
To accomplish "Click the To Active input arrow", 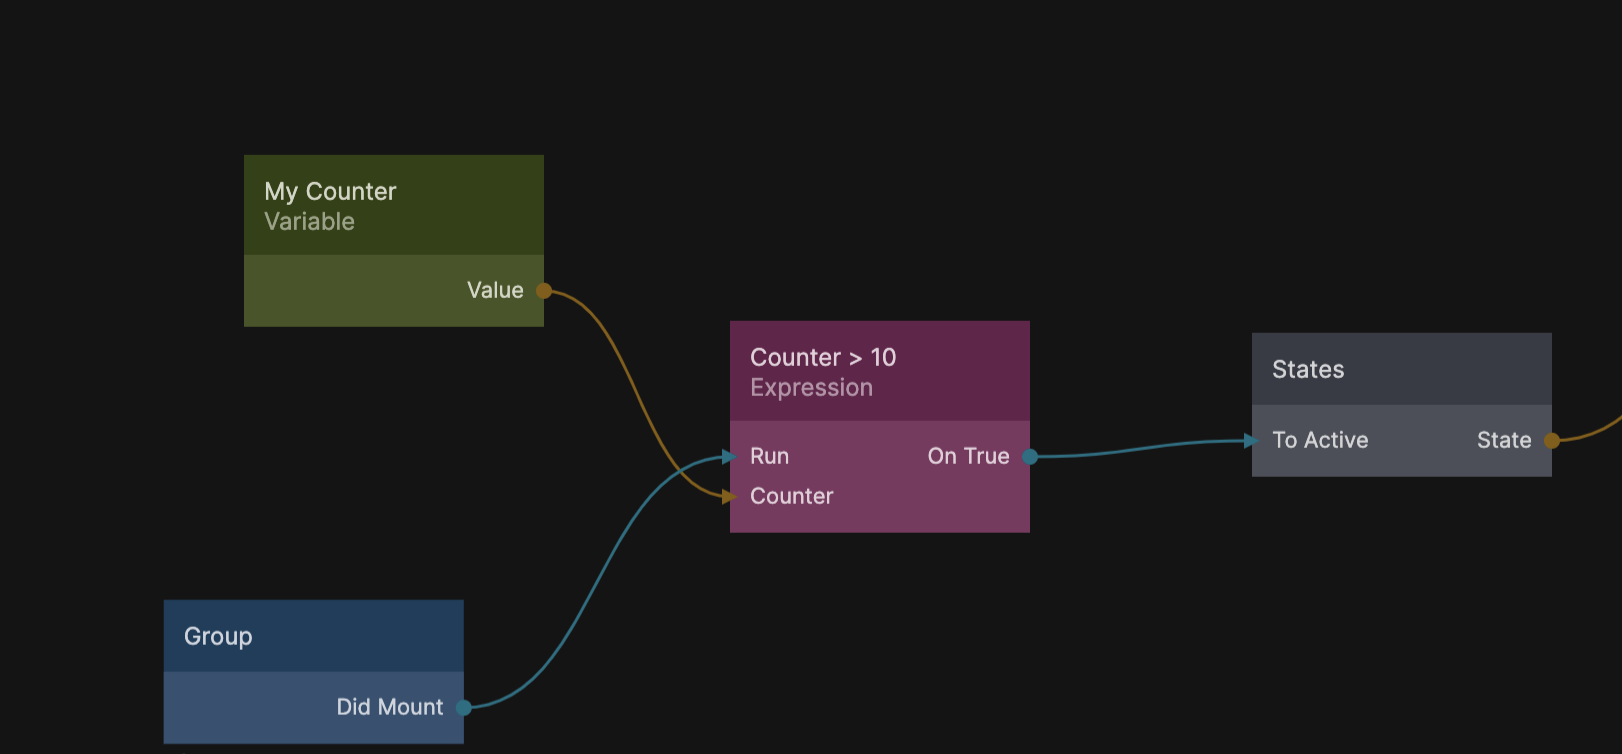I will pos(1251,441).
